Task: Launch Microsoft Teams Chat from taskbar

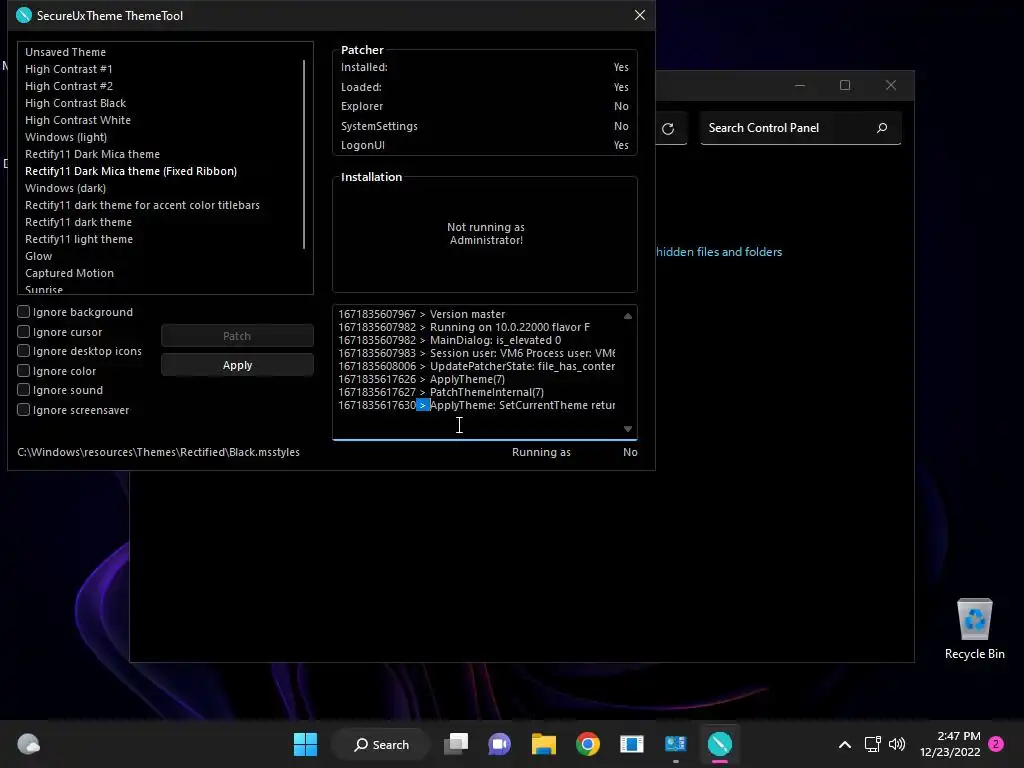Action: 500,744
